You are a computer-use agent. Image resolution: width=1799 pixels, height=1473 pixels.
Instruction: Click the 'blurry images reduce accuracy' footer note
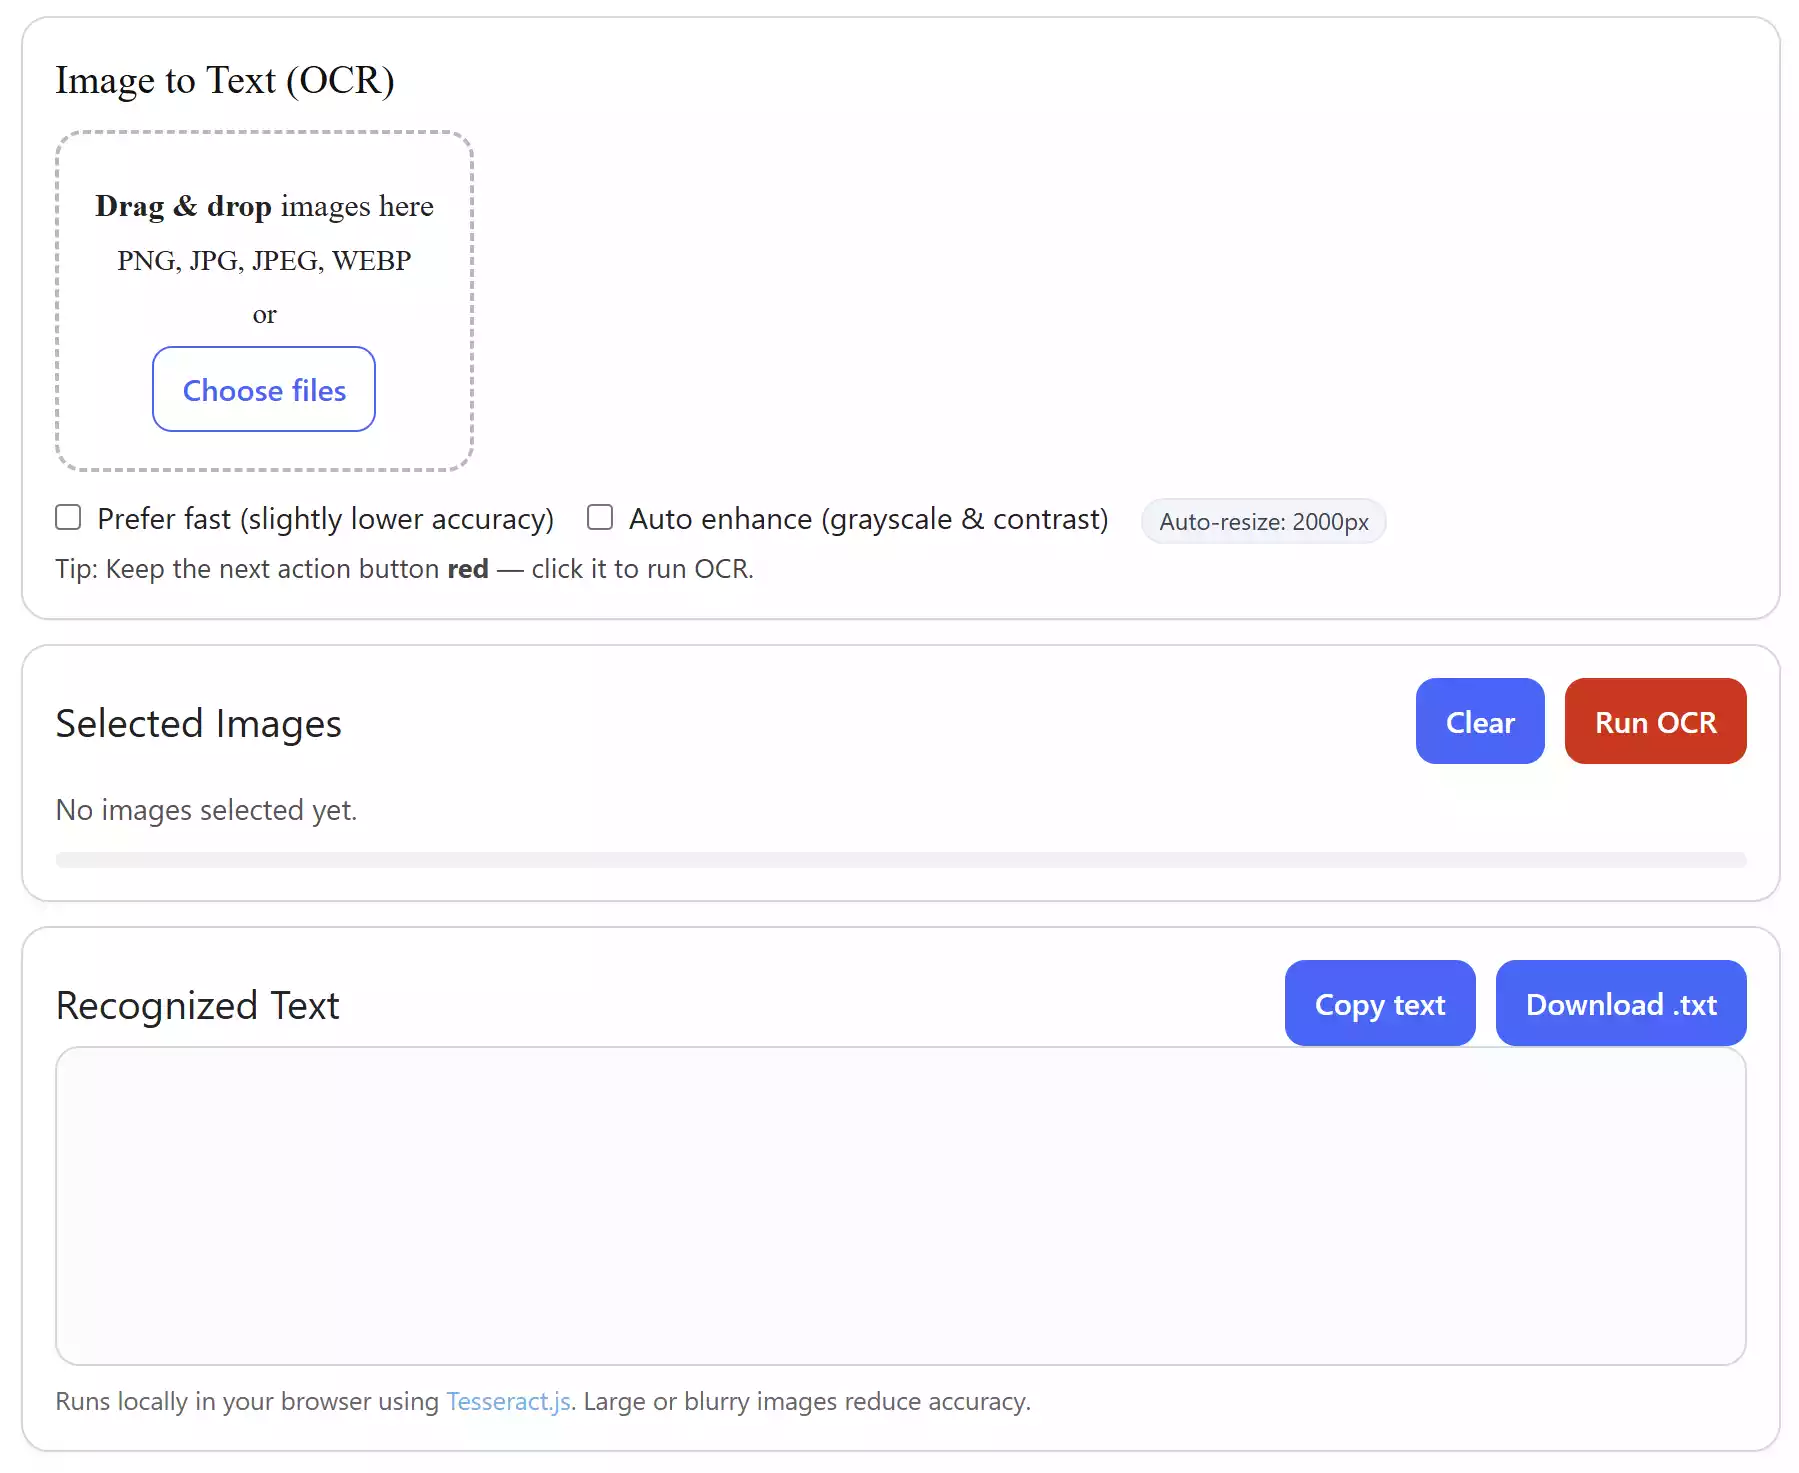click(806, 1401)
